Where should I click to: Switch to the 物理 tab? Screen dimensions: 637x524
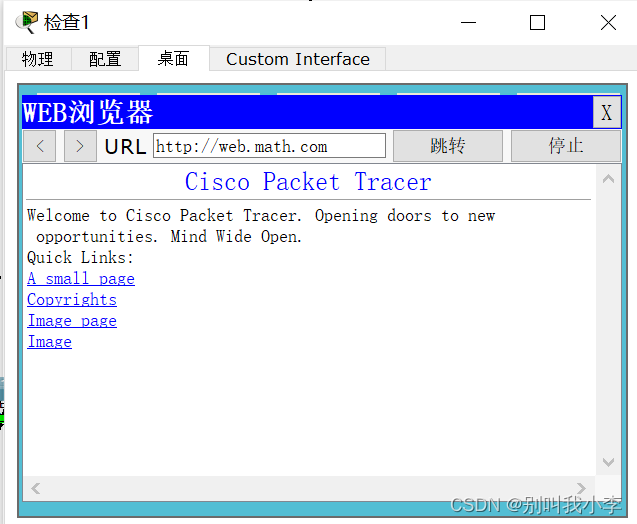[38, 59]
